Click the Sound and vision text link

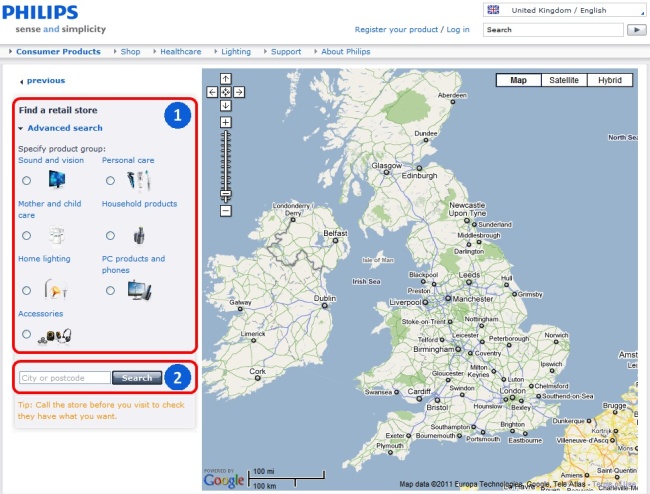tap(51, 160)
